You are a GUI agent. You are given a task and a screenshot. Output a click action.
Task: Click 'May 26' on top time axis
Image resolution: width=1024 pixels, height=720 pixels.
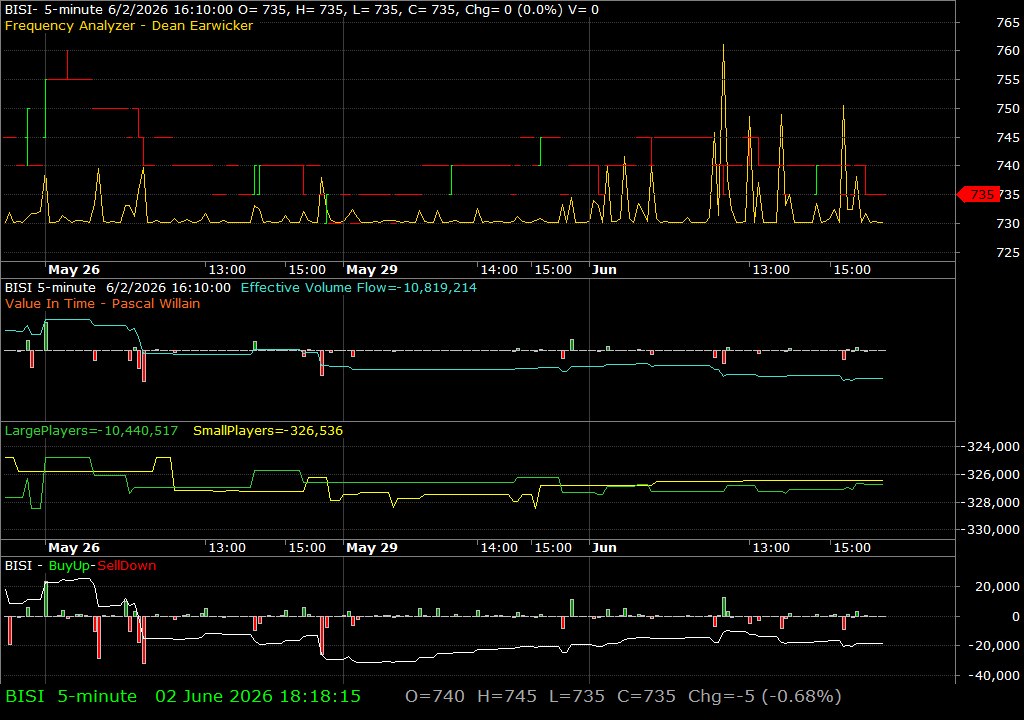(x=74, y=269)
